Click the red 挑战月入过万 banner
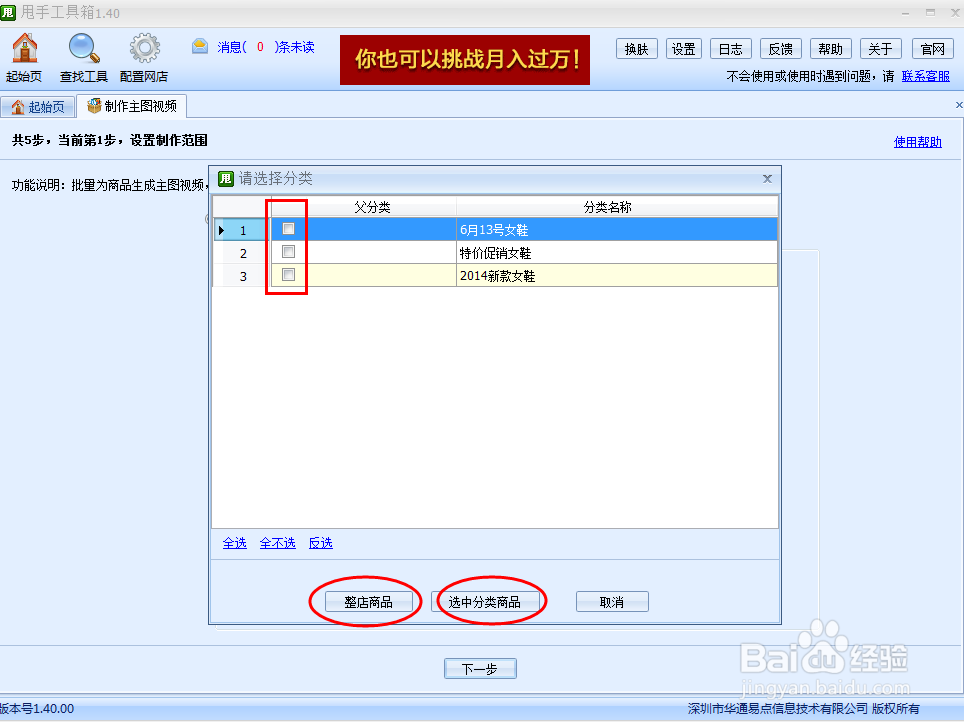 [x=464, y=60]
